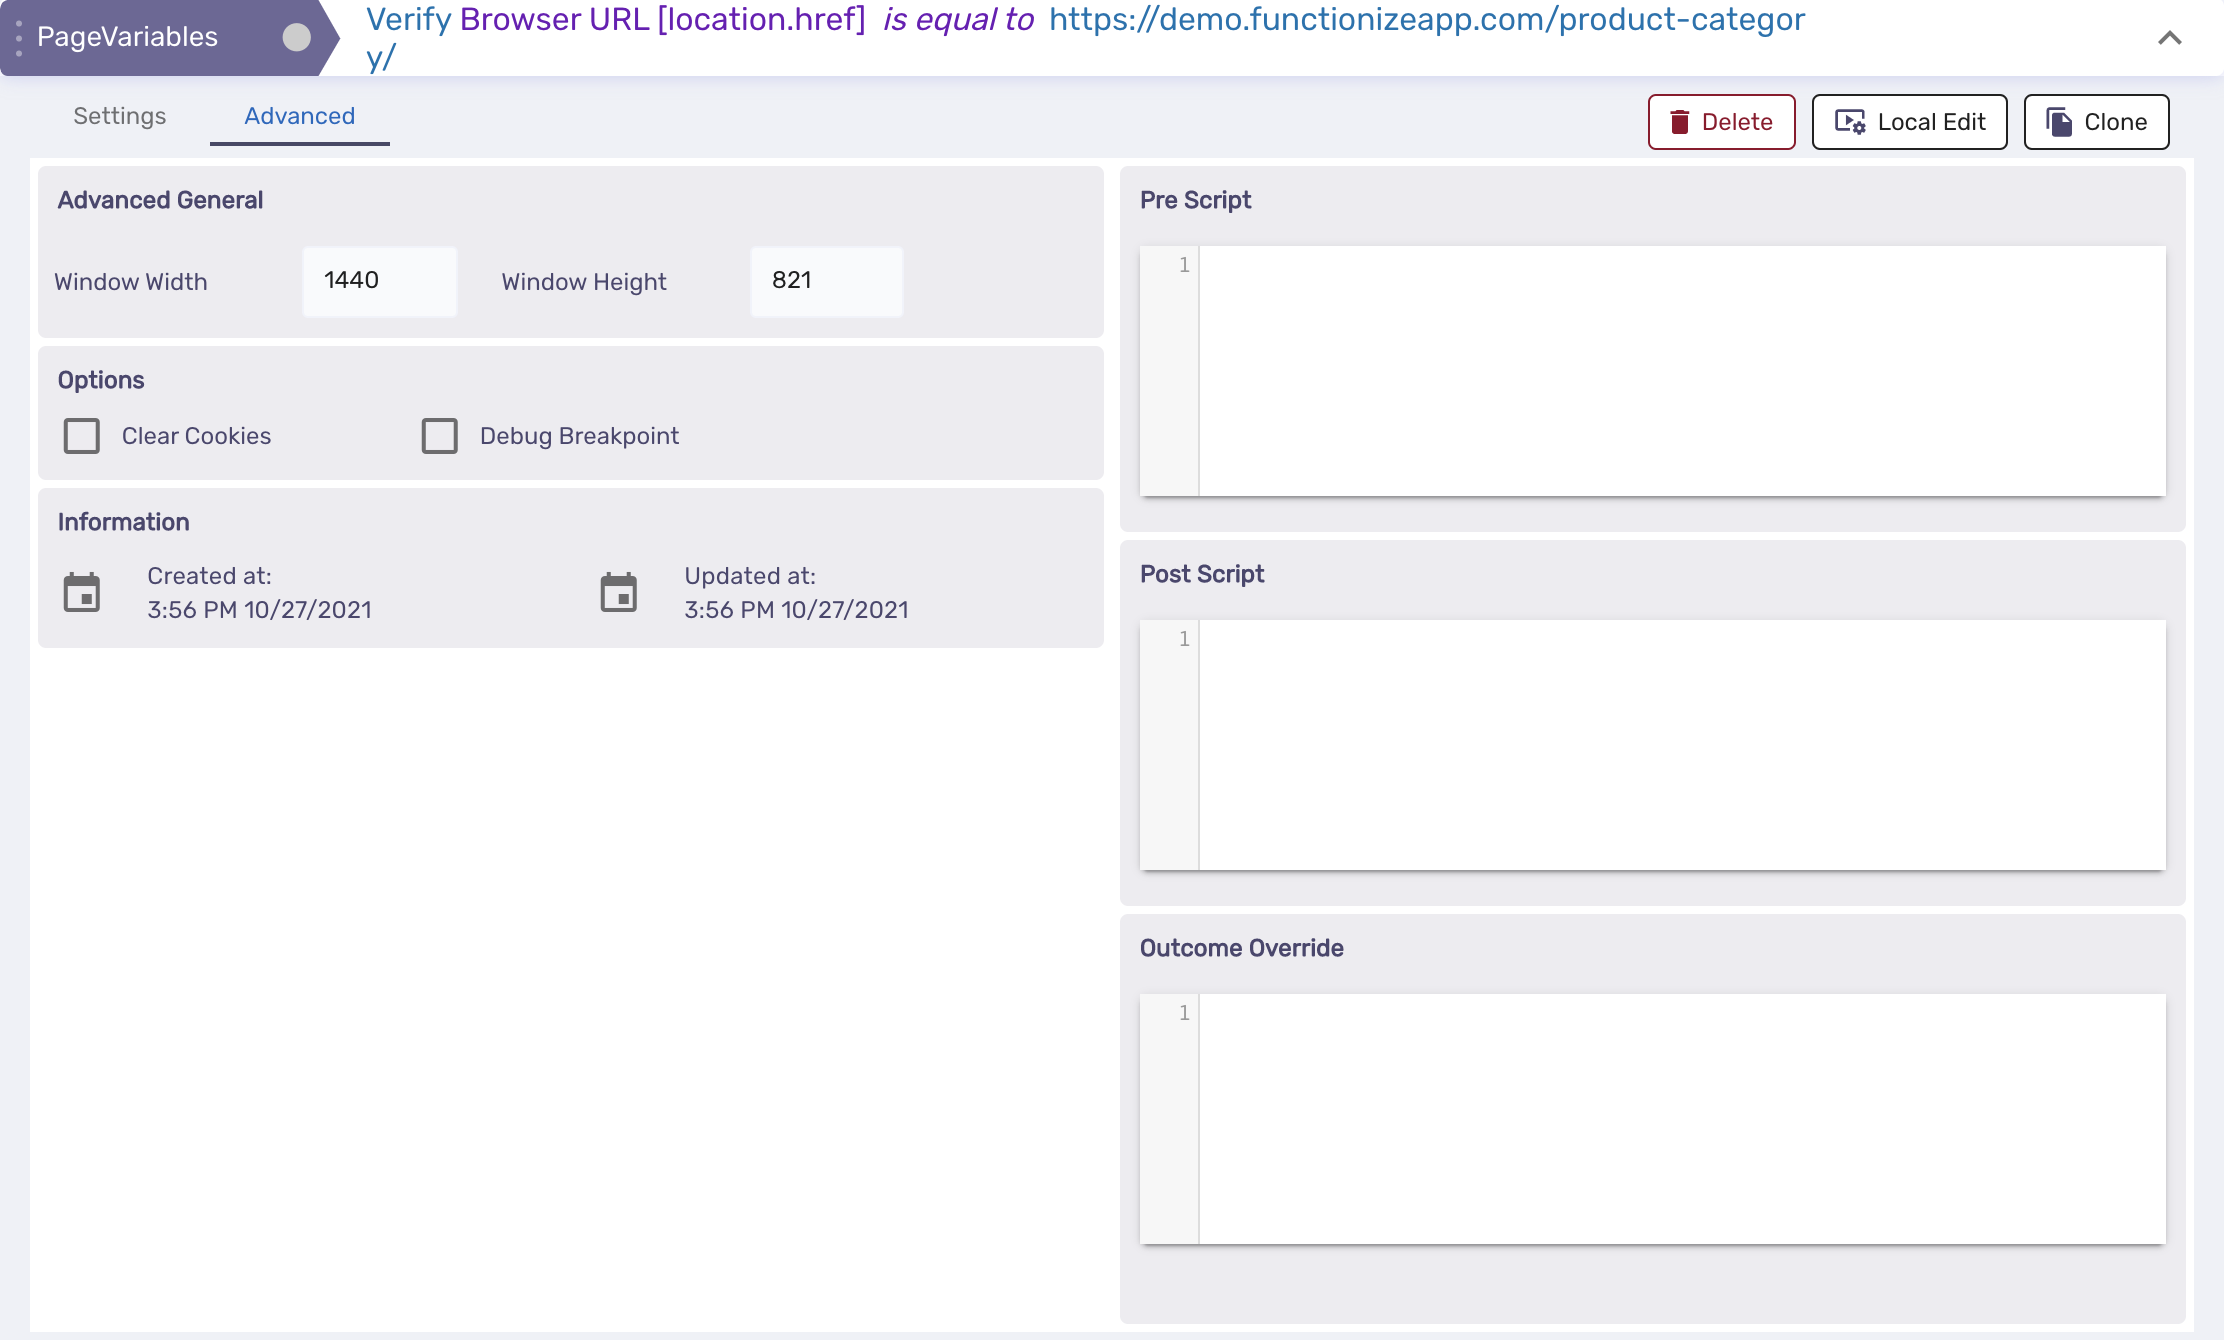
Task: Switch to the Settings tab
Action: coord(120,116)
